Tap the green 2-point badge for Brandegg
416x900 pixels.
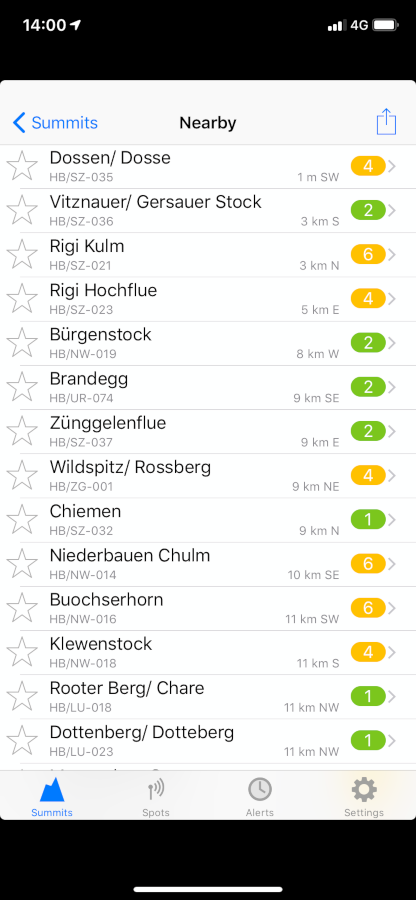coord(368,387)
